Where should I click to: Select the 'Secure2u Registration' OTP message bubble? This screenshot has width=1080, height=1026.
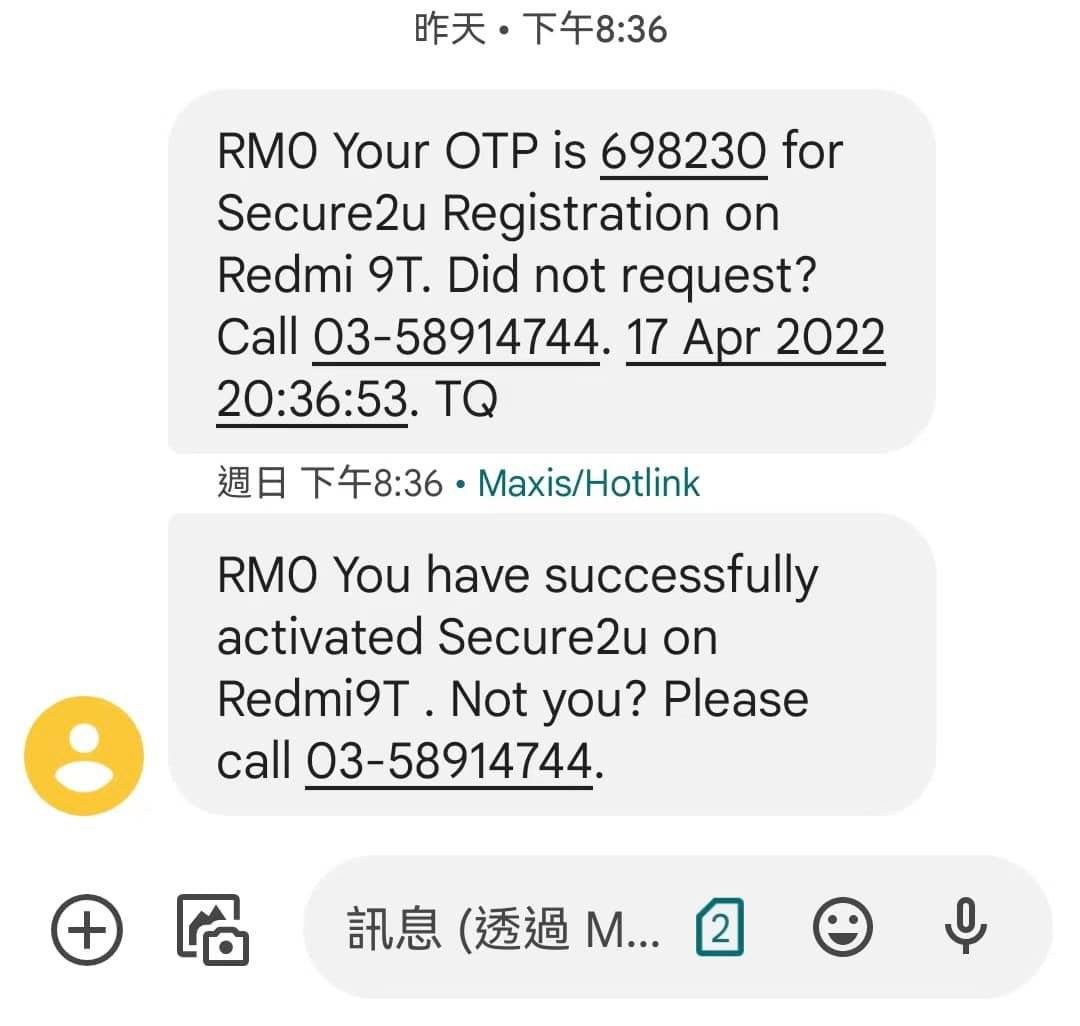click(x=551, y=271)
